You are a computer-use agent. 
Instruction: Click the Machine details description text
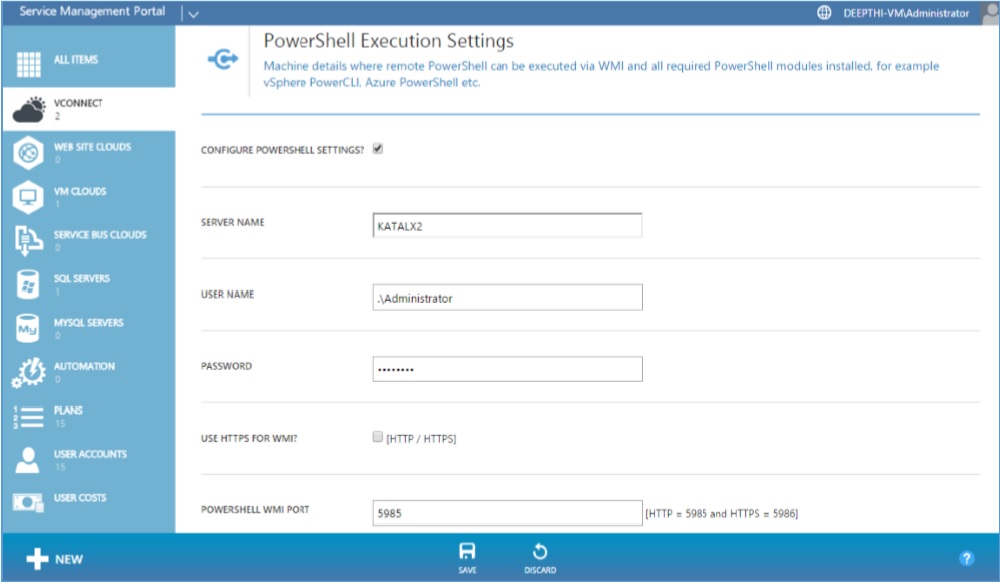[x=601, y=74]
